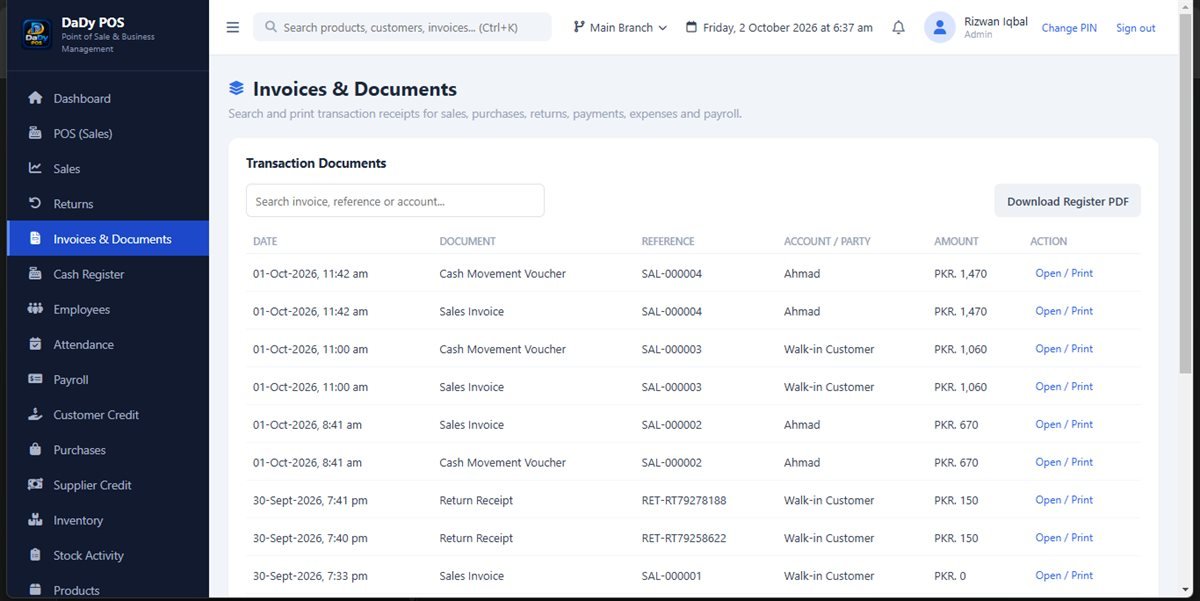The width and height of the screenshot is (1200, 601).
Task: Open / Print SAL-000002 Sales Invoice
Action: coord(1064,424)
